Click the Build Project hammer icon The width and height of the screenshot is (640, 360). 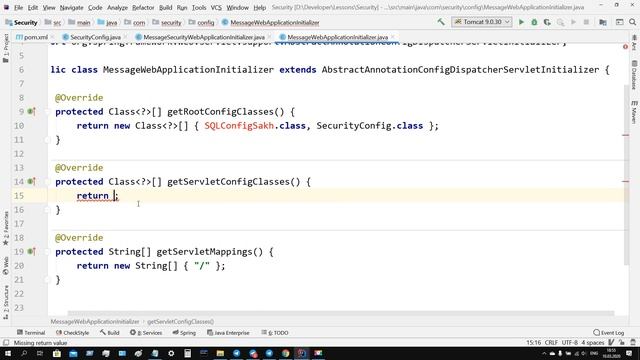[441, 22]
